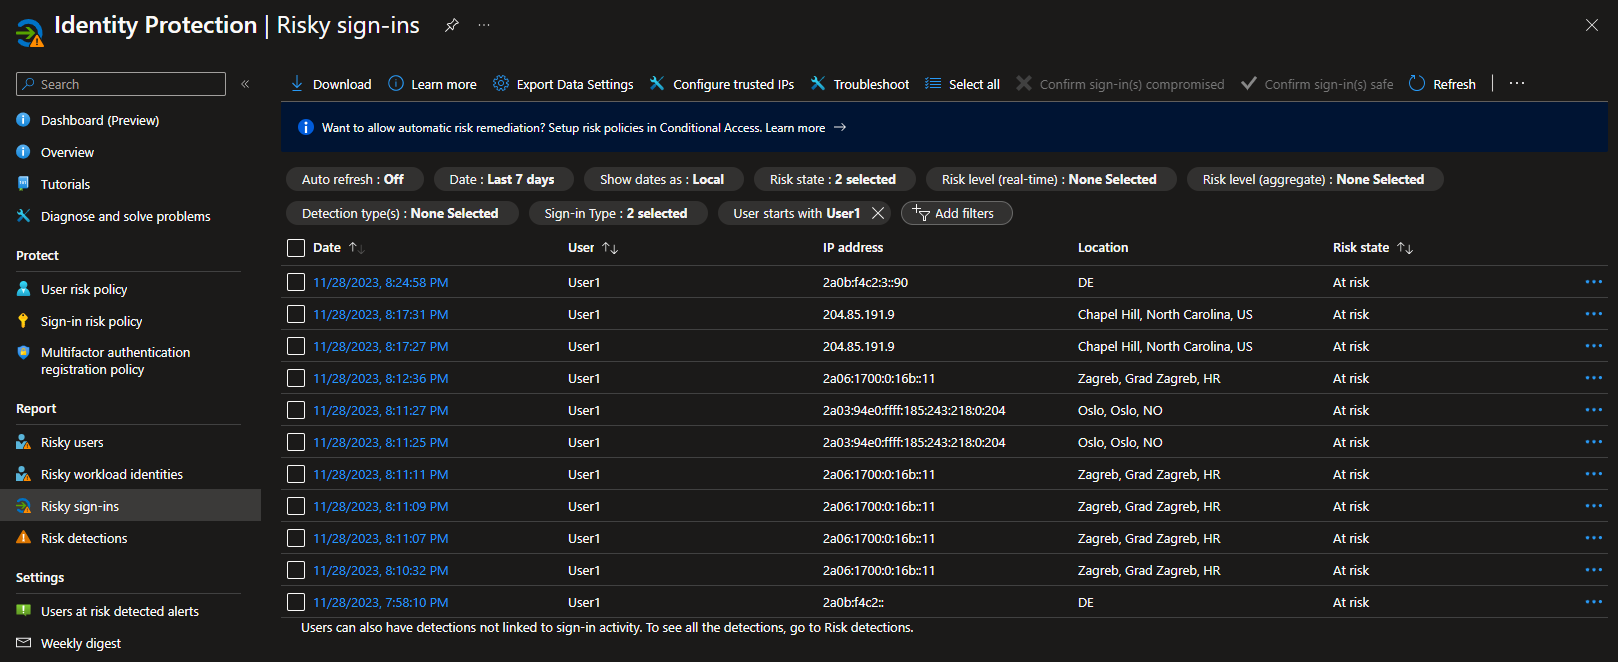Open the Diagnose and solve problems wrench icon
1618x662 pixels.
(x=24, y=216)
